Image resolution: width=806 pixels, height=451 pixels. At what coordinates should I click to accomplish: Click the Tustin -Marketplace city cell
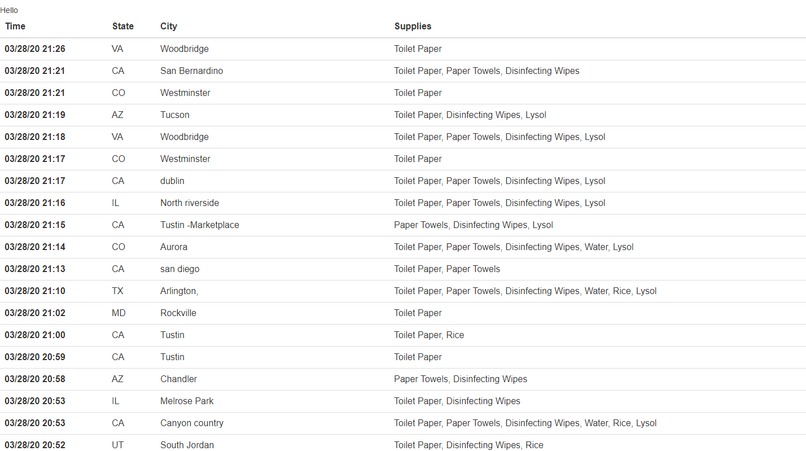[199, 225]
